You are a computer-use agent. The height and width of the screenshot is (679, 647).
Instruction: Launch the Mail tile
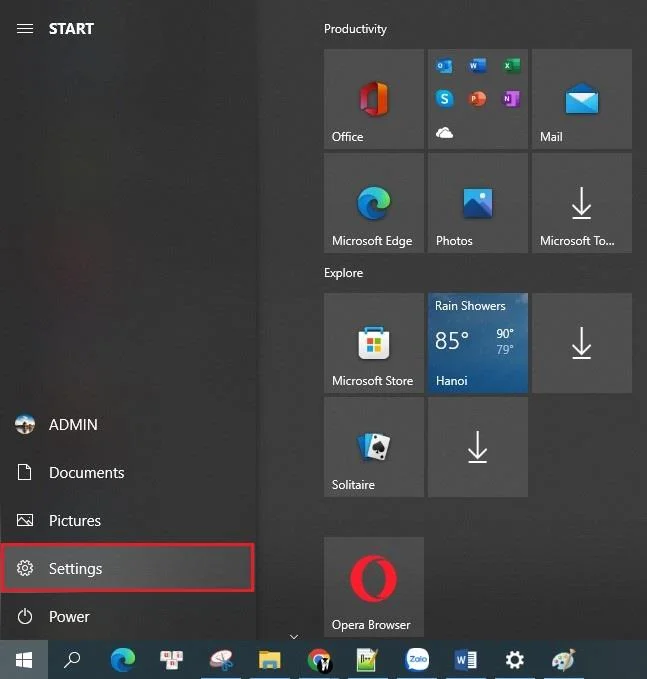click(582, 99)
